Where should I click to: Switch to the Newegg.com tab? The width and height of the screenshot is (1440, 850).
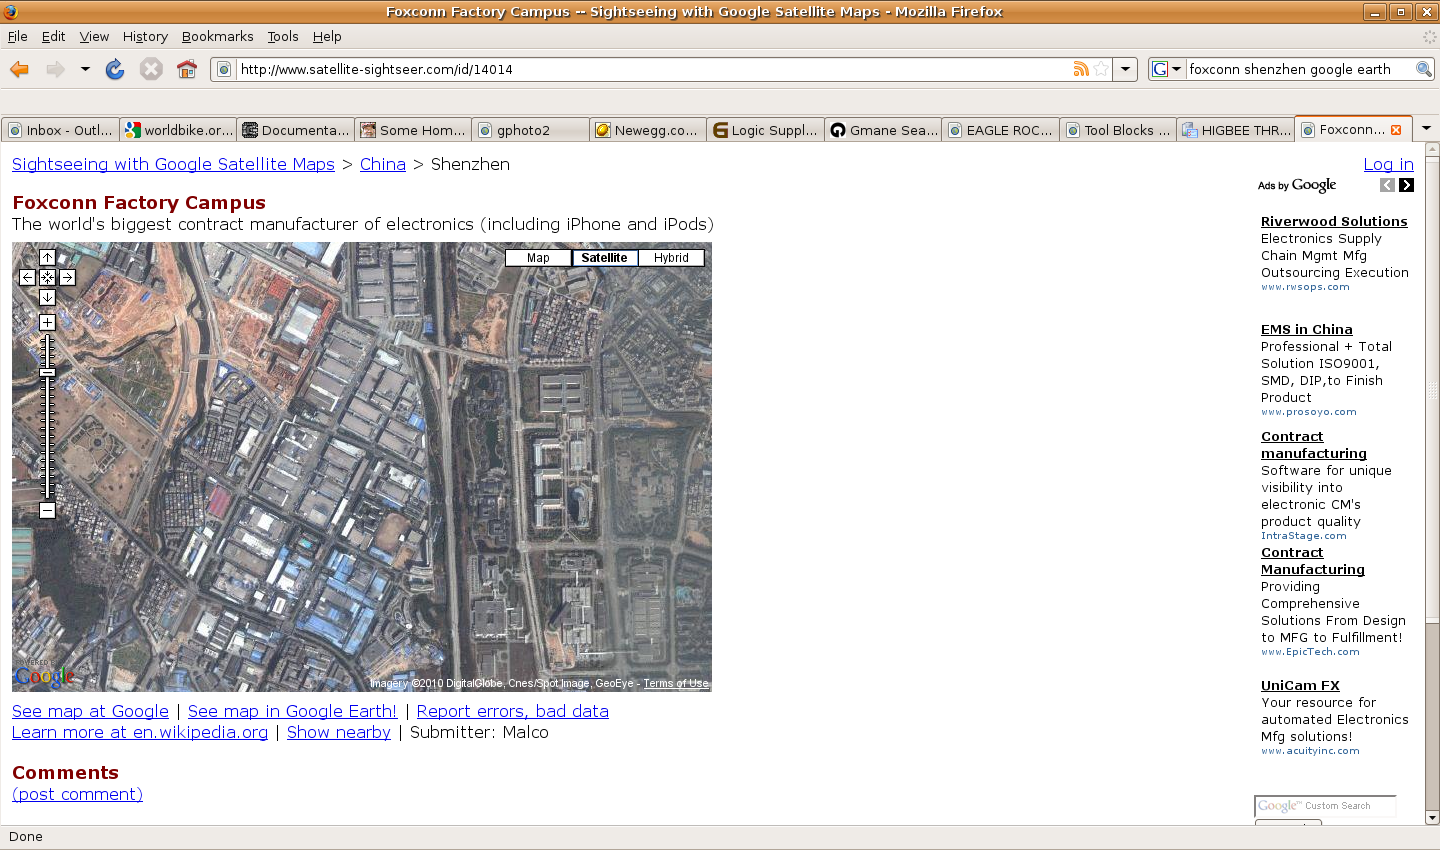pyautogui.click(x=648, y=130)
